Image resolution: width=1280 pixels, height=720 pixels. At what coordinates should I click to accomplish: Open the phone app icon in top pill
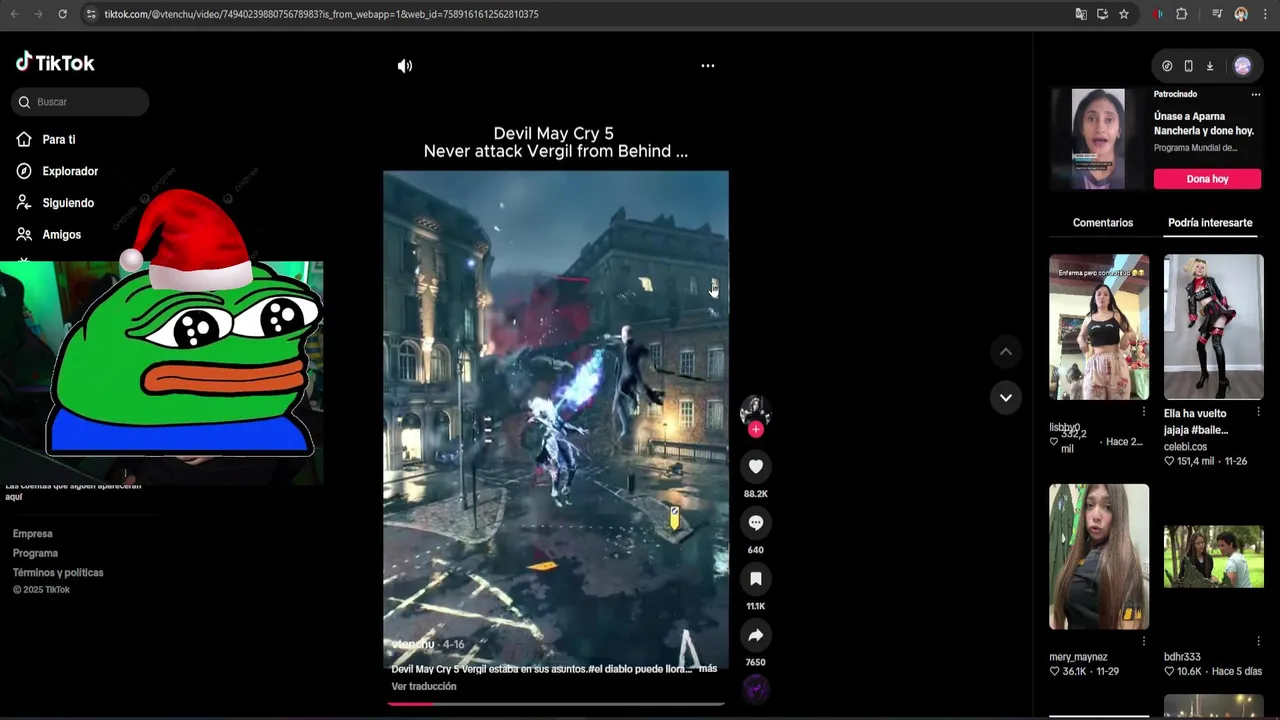tap(1188, 66)
